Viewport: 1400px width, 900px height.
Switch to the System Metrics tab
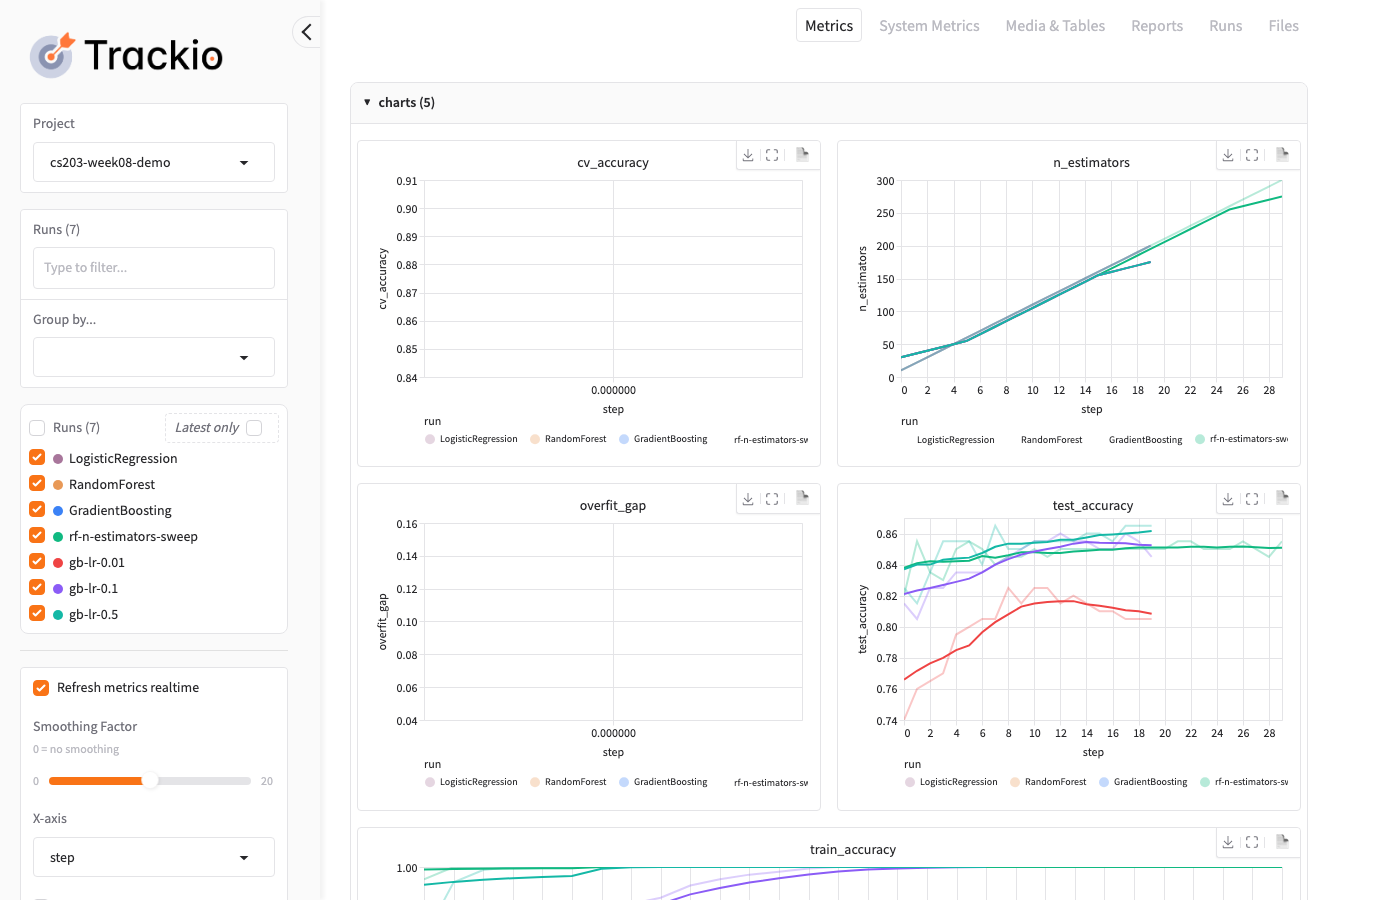[929, 26]
